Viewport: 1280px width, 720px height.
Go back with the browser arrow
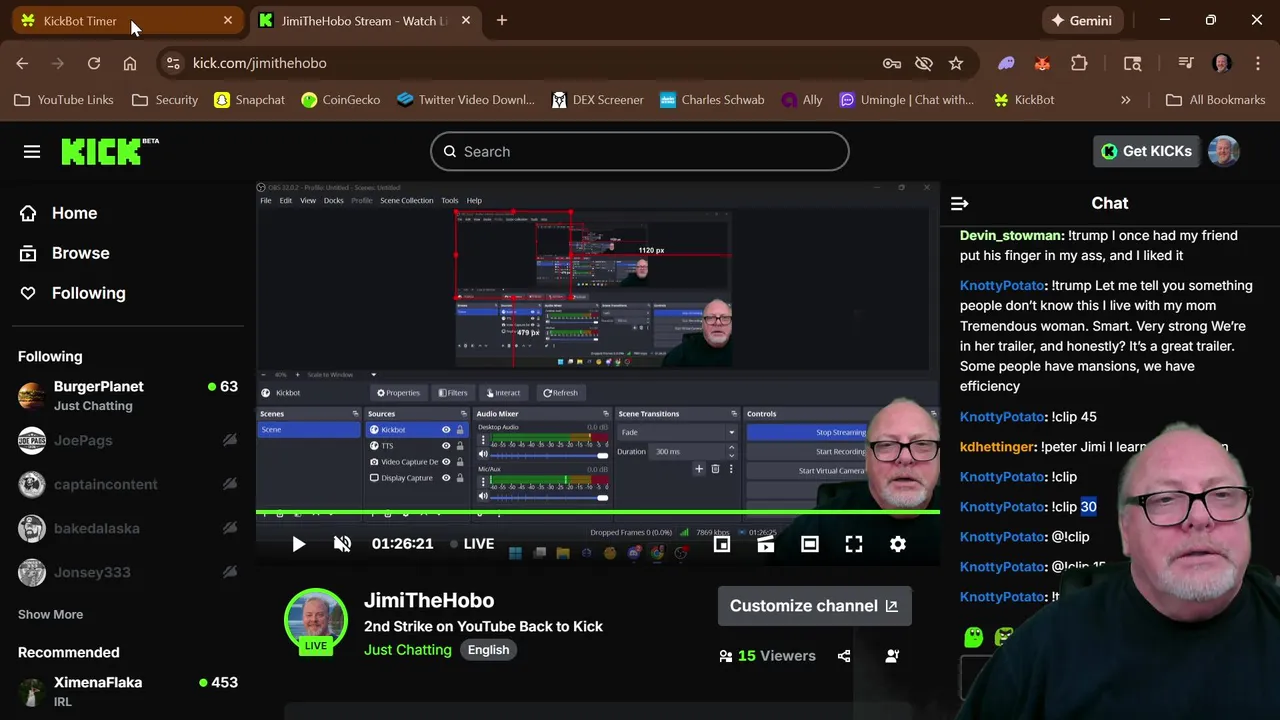pos(22,63)
